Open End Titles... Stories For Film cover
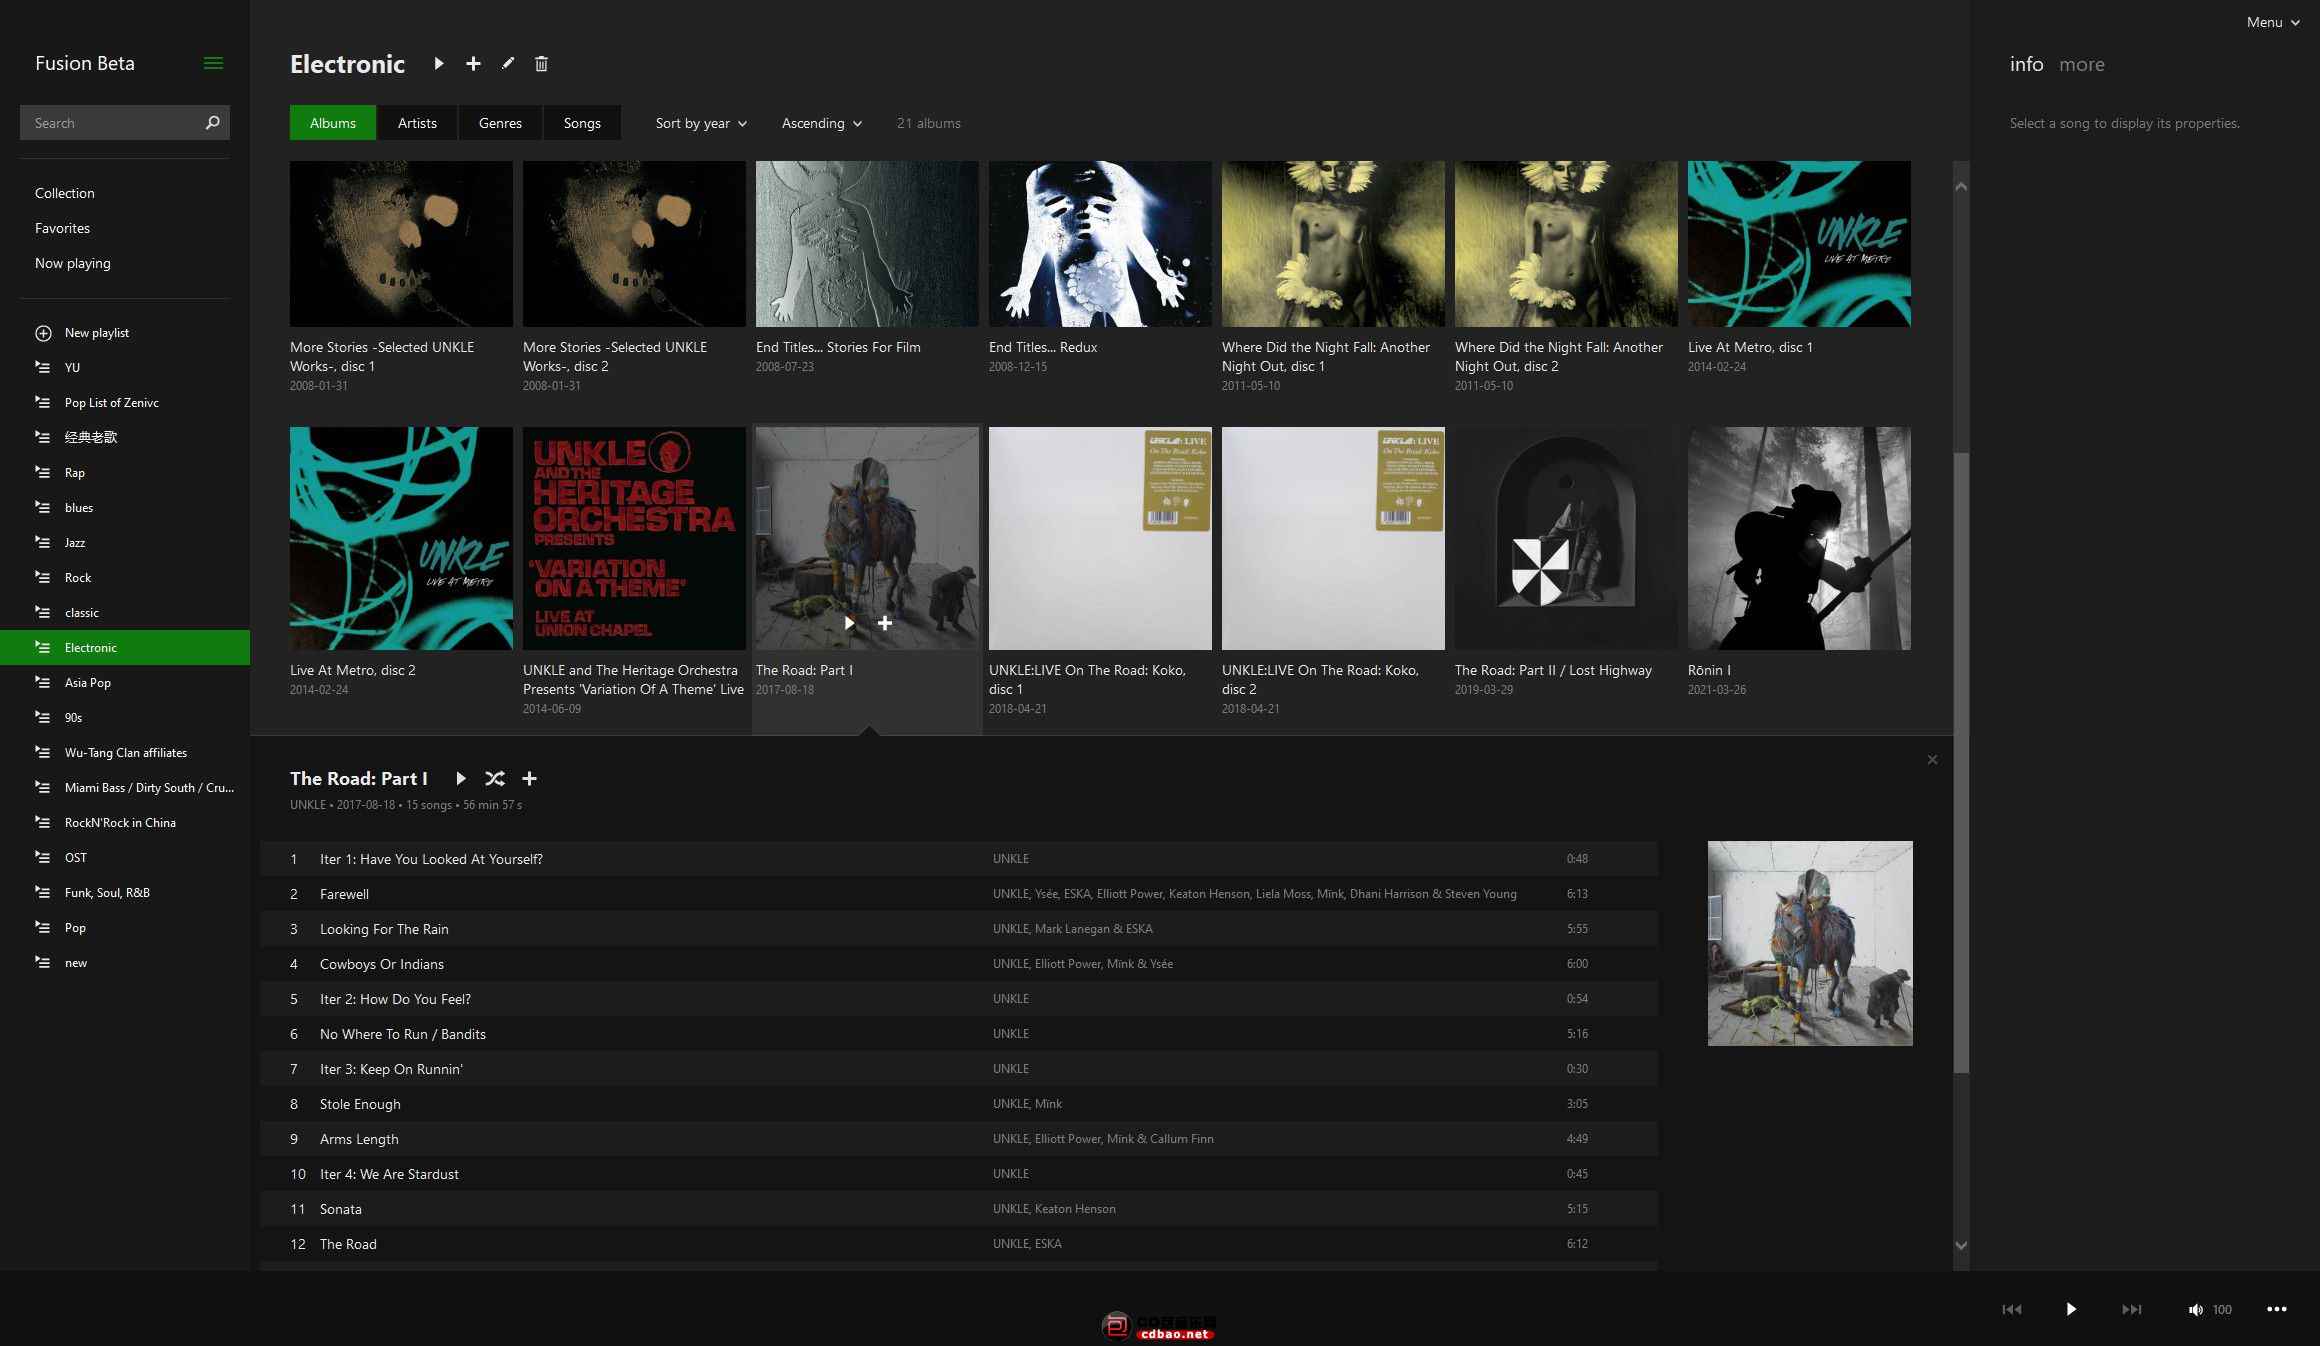2320x1346 pixels. [x=867, y=244]
